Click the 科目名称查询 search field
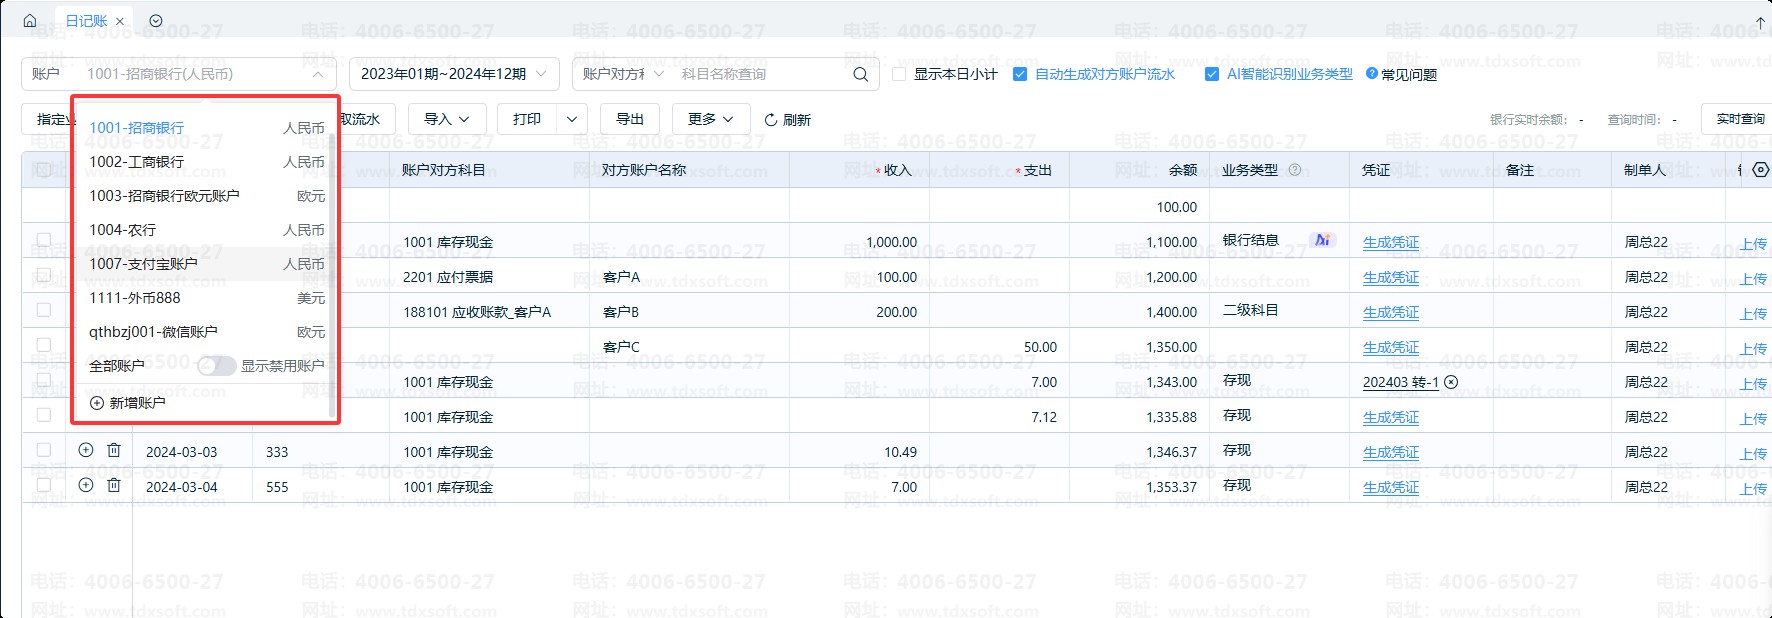Image resolution: width=1772 pixels, height=618 pixels. (x=760, y=74)
